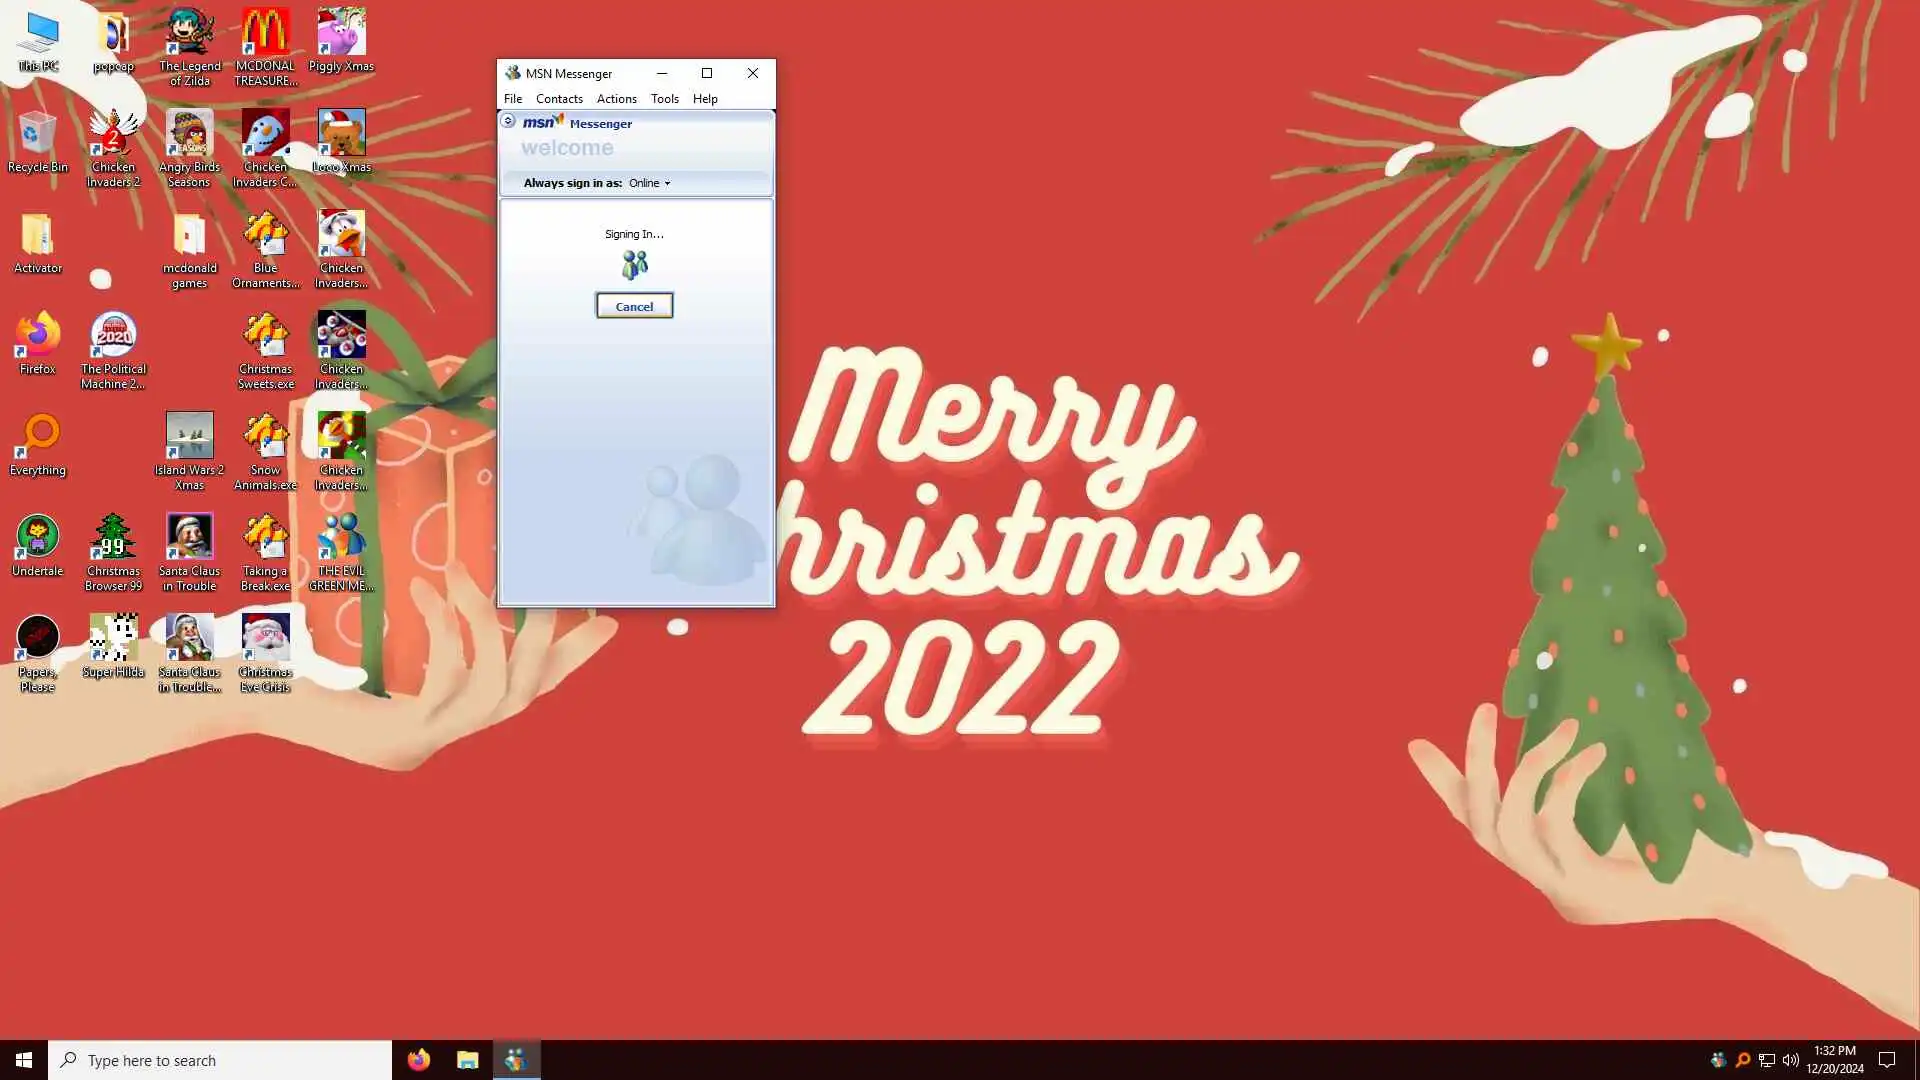Open File Explorer from the taskbar
The image size is (1920, 1080).
point(467,1060)
